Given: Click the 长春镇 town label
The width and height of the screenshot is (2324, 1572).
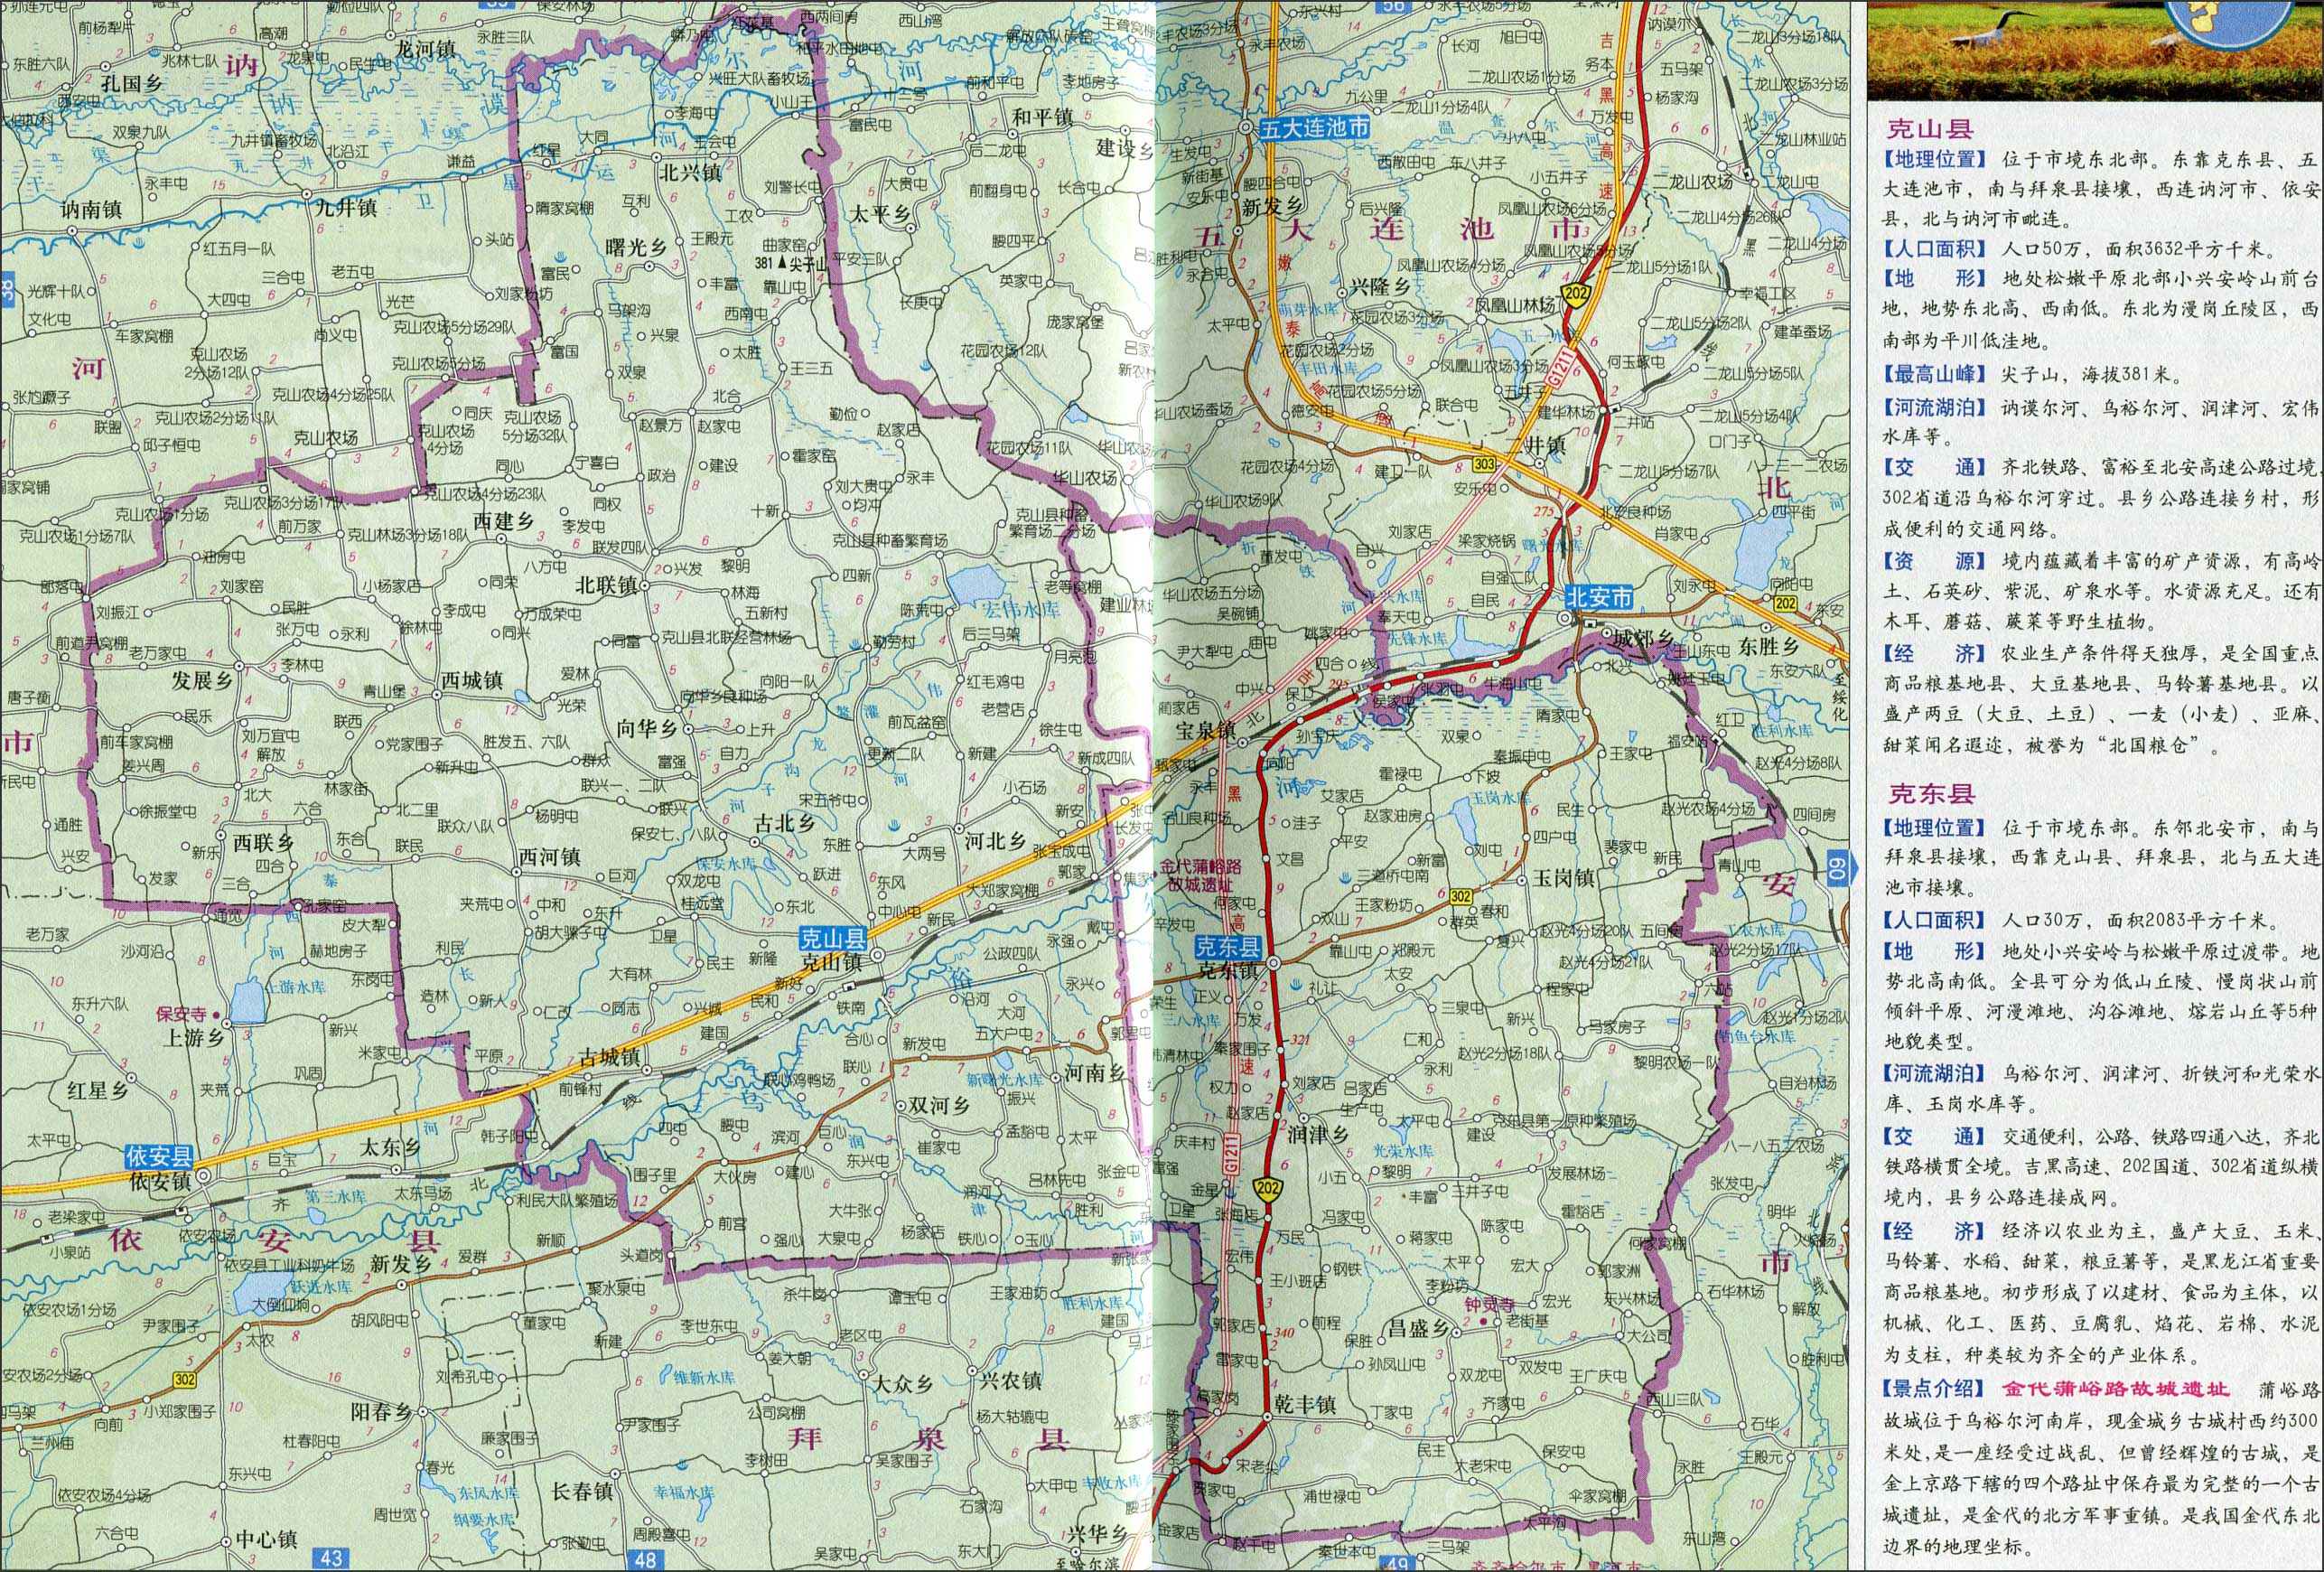Looking at the screenshot, I should pyautogui.click(x=582, y=1491).
